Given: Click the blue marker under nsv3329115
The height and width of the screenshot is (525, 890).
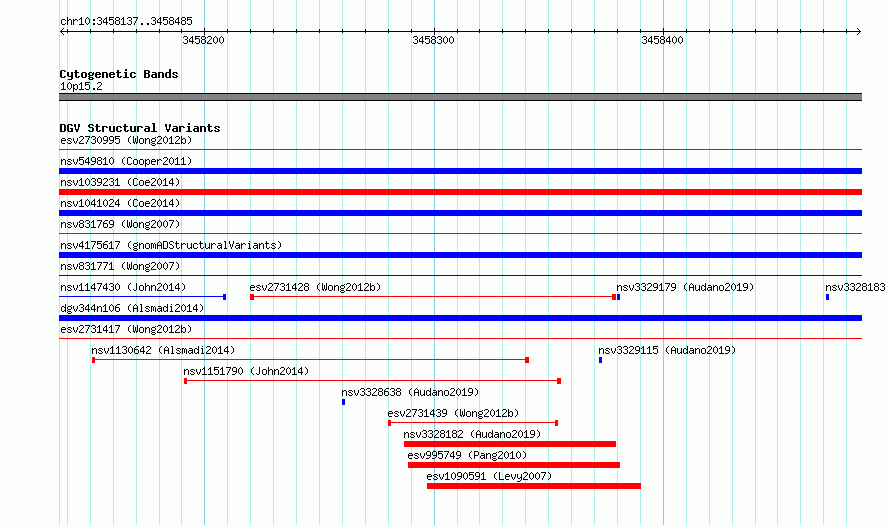Looking at the screenshot, I should [601, 360].
